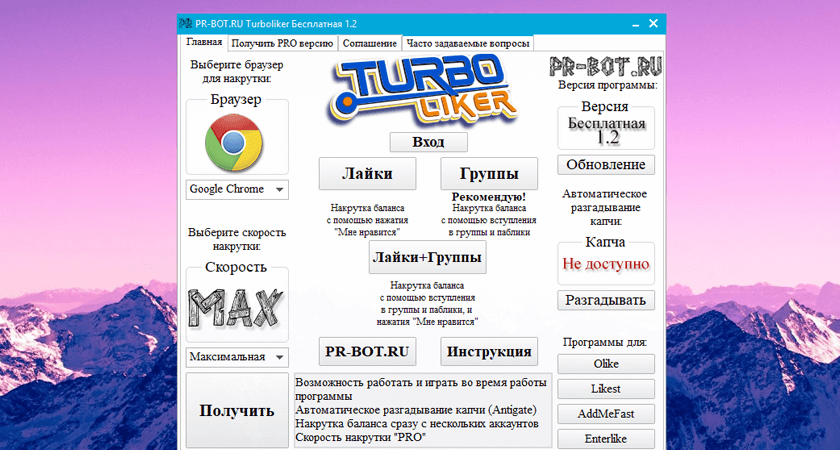840x450 pixels.
Task: Click the Обновление button
Action: point(606,164)
